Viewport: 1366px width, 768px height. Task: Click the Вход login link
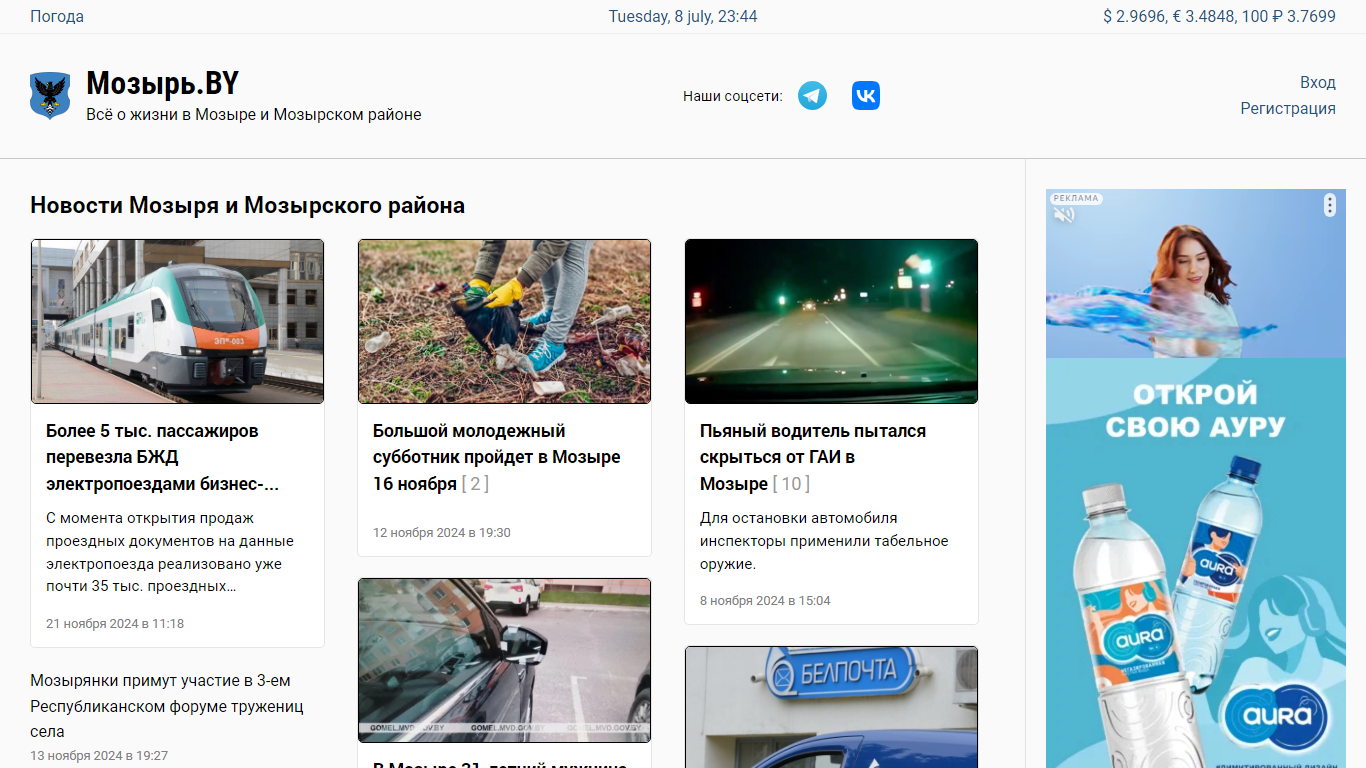pos(1317,82)
